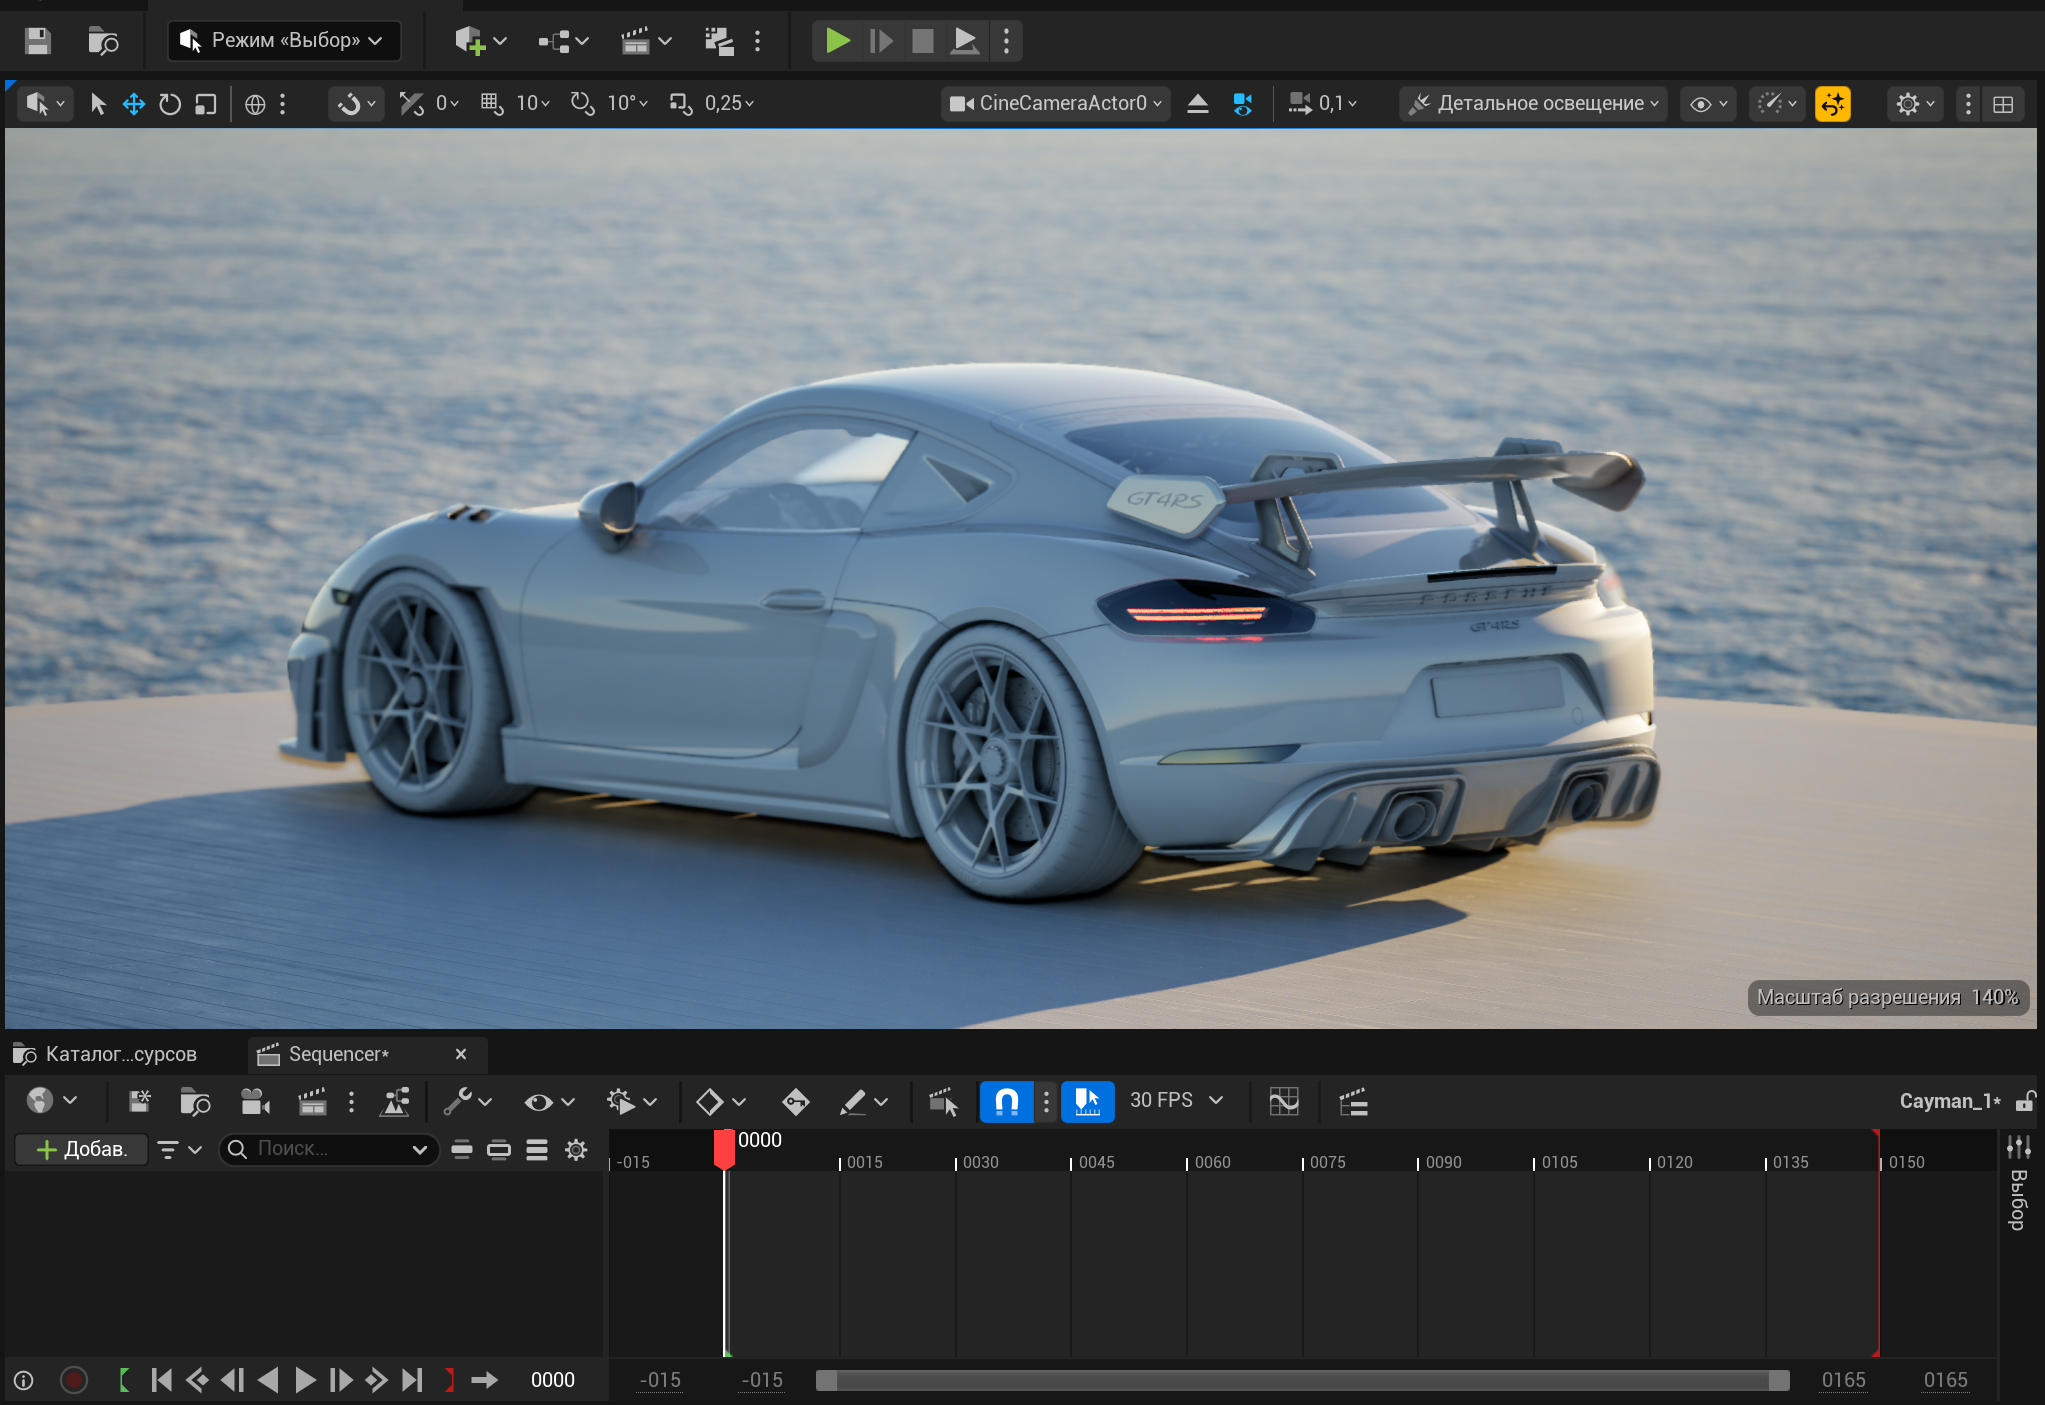This screenshot has height=1405, width=2045.
Task: Open the 30 FPS frame rate dropdown
Action: click(x=1176, y=1101)
